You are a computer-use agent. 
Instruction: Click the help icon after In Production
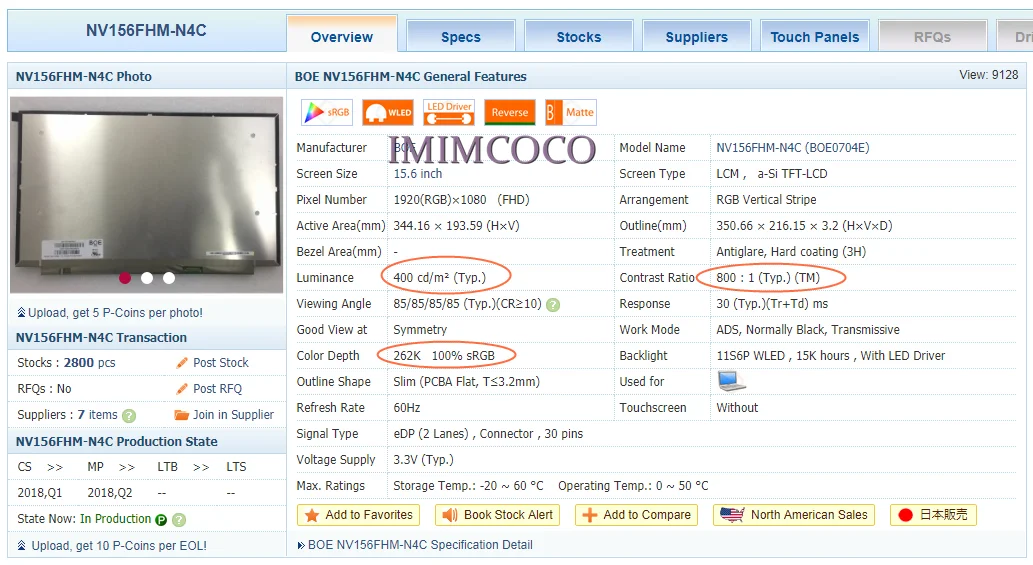tap(179, 520)
